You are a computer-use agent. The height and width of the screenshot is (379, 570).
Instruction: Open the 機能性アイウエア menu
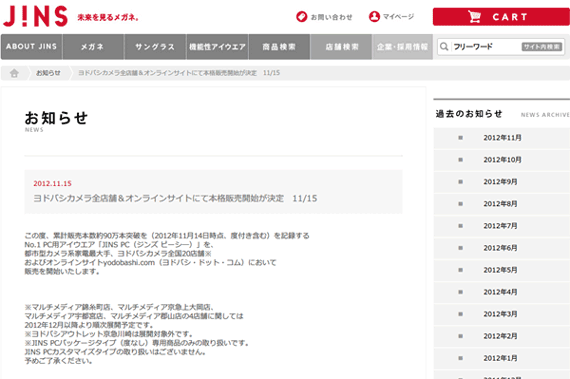pos(217,47)
